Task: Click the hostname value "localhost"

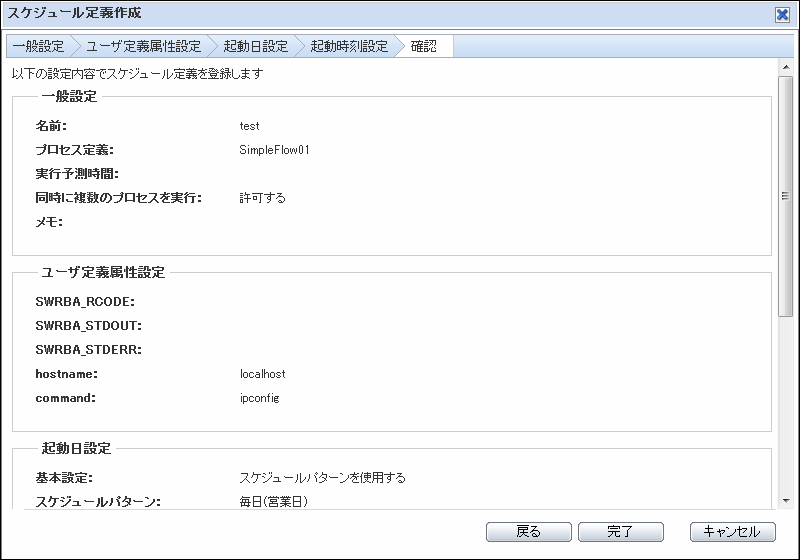Action: pos(263,374)
